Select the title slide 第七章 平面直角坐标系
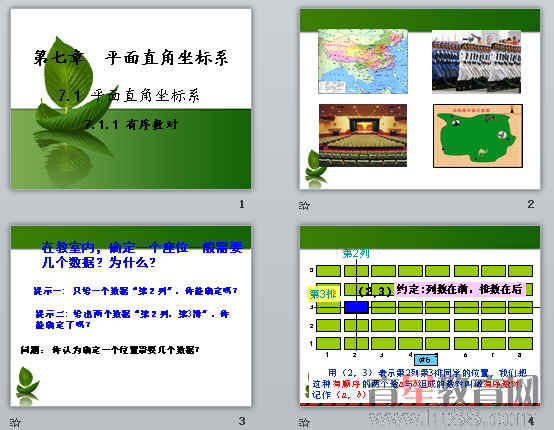 [x=131, y=99]
